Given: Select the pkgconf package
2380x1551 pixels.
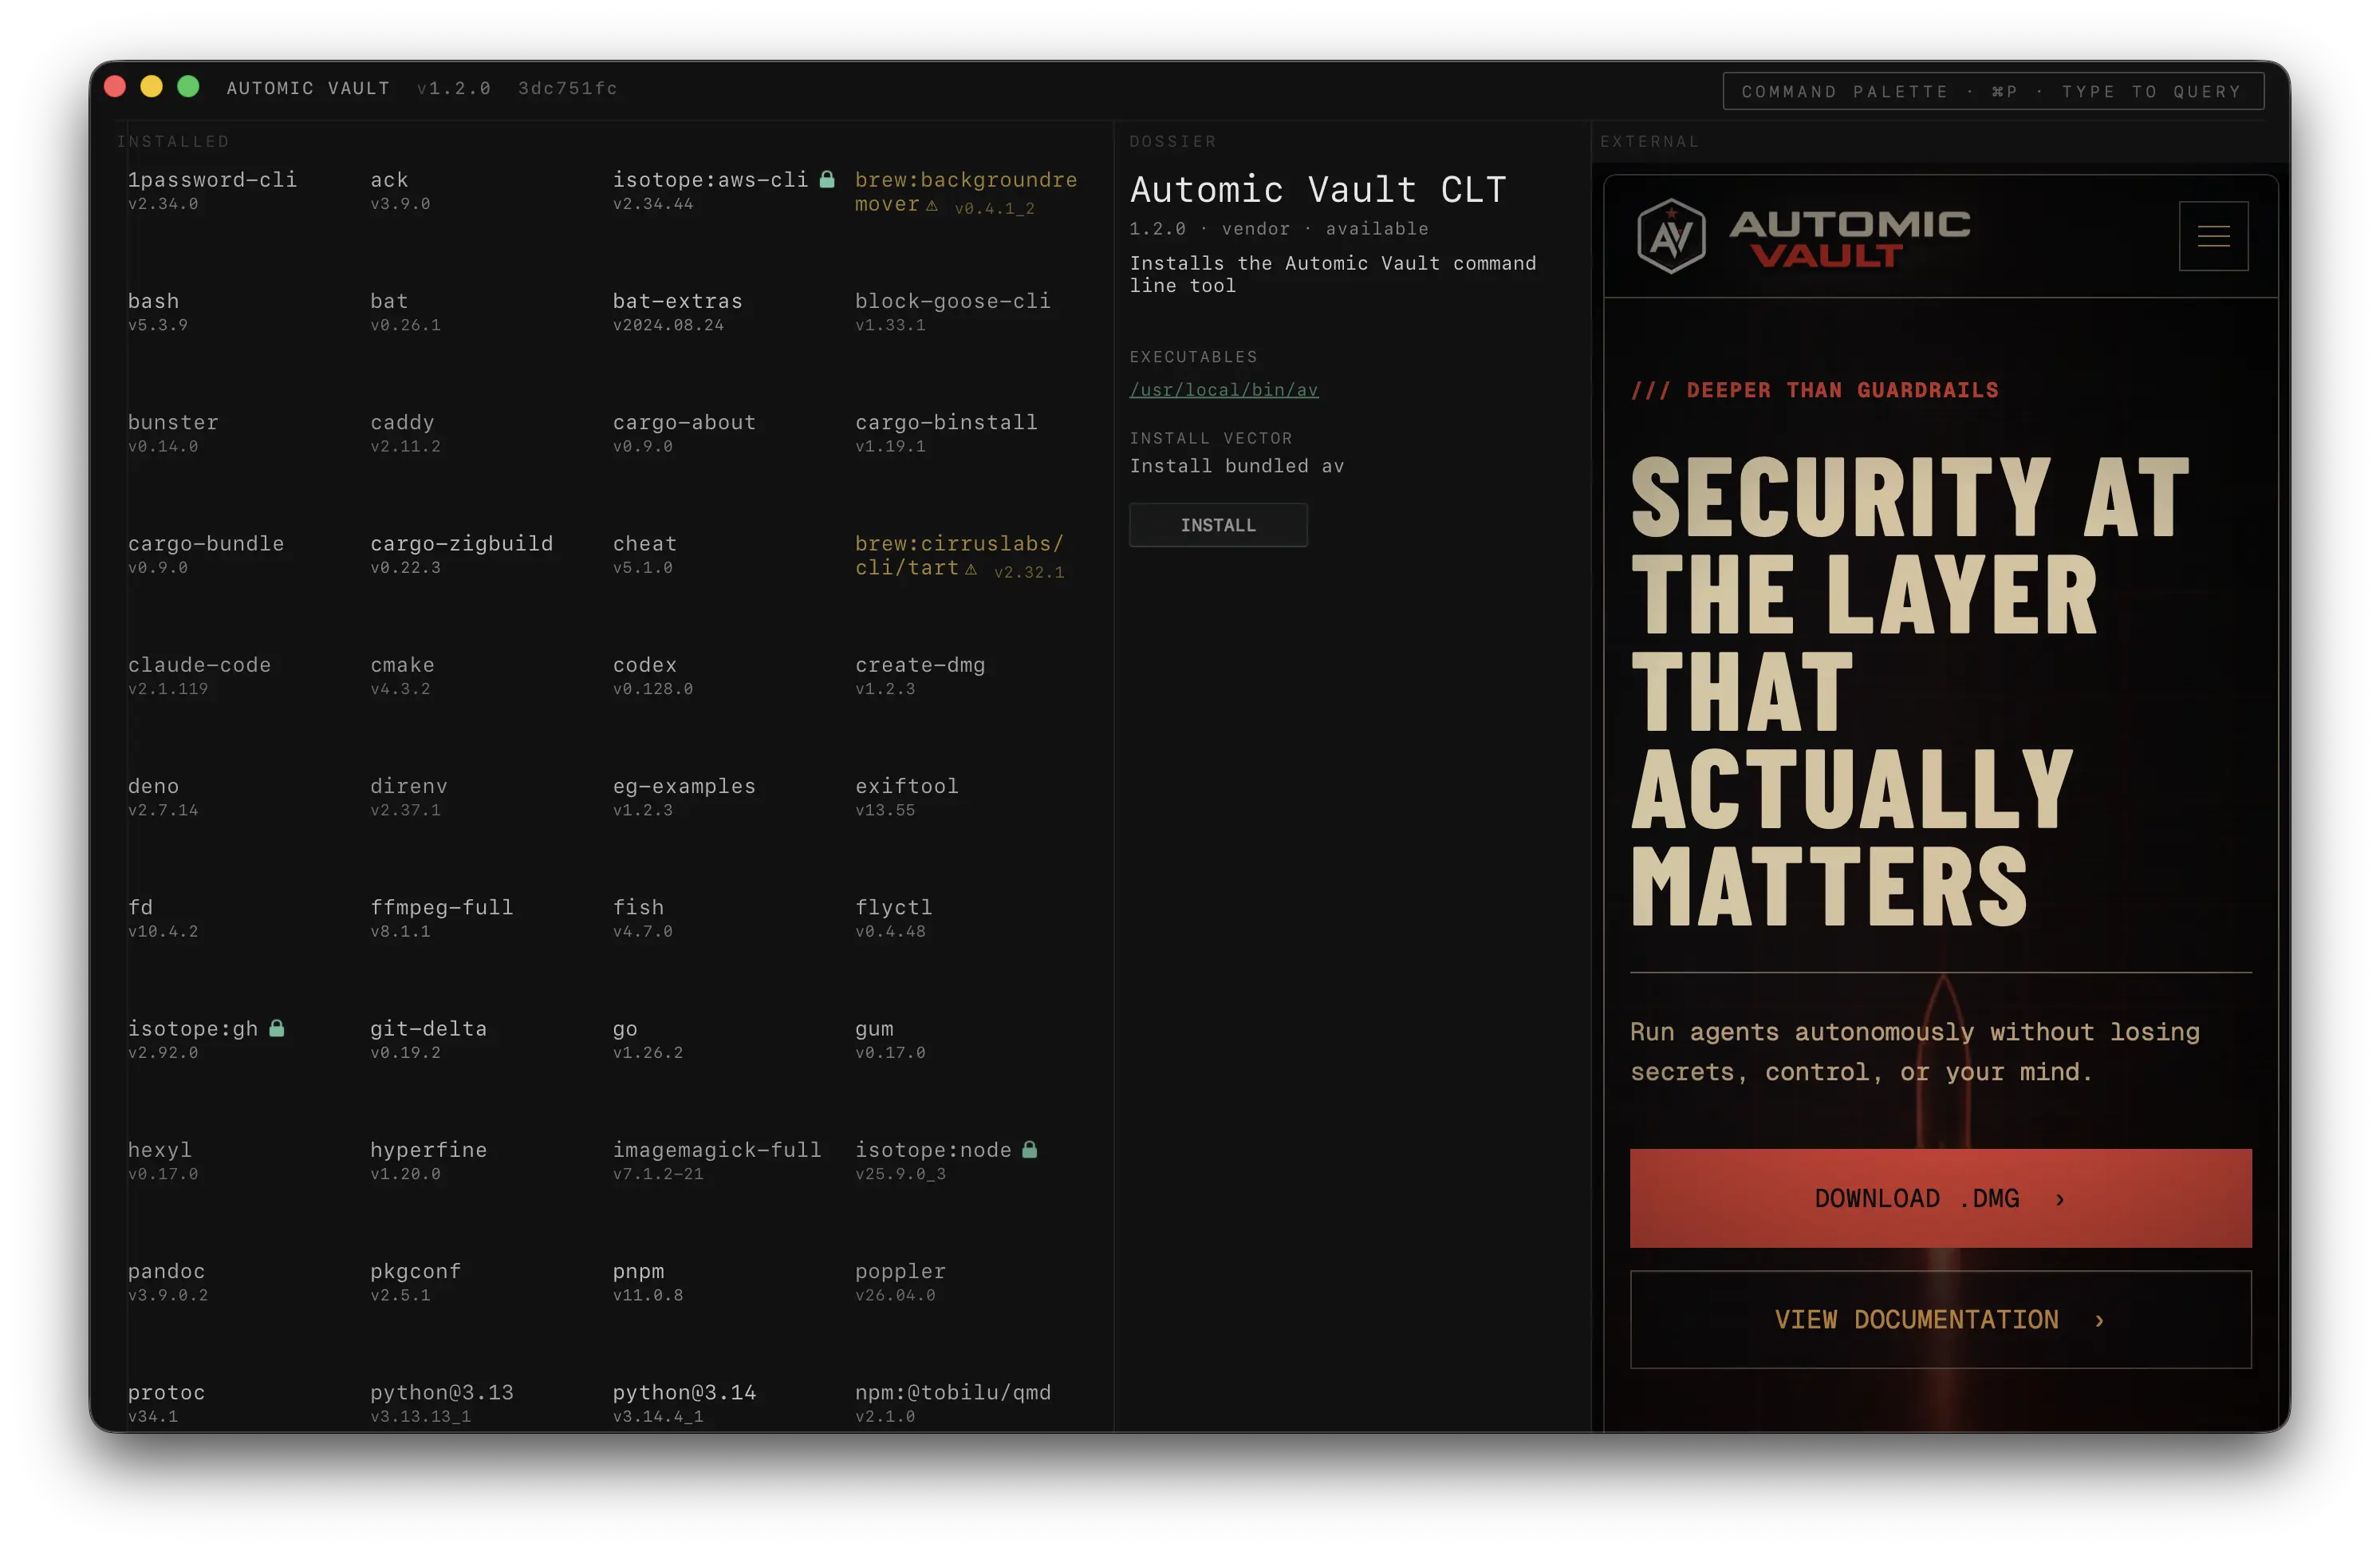Looking at the screenshot, I should coord(415,1282).
